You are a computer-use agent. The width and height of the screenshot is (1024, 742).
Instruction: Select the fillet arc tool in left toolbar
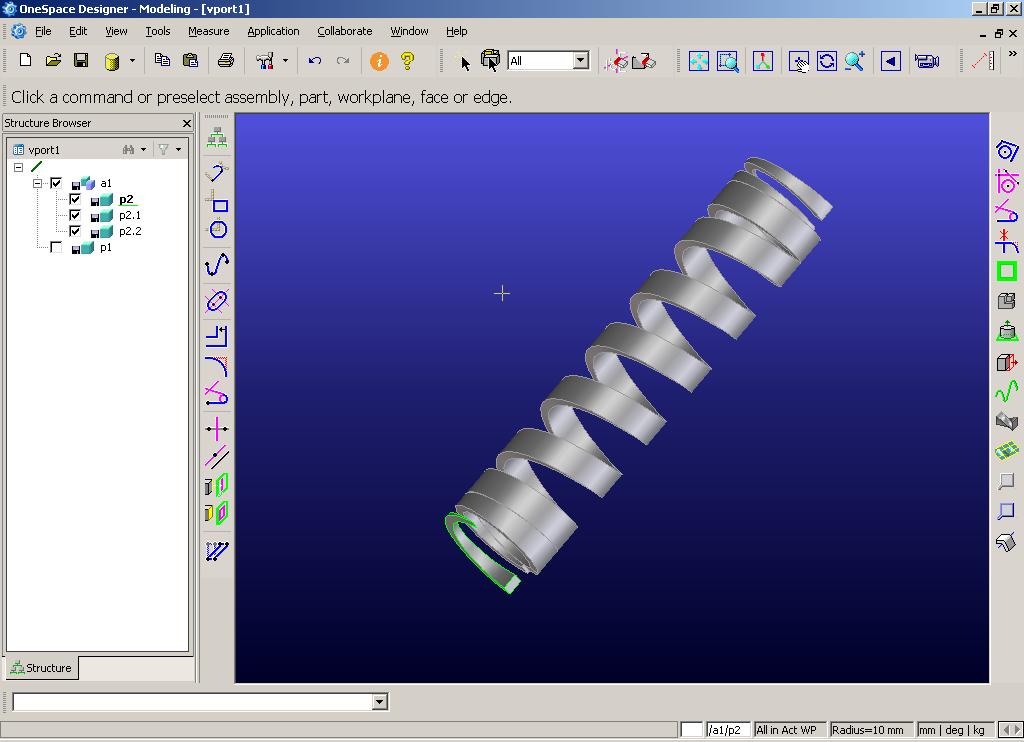217,366
